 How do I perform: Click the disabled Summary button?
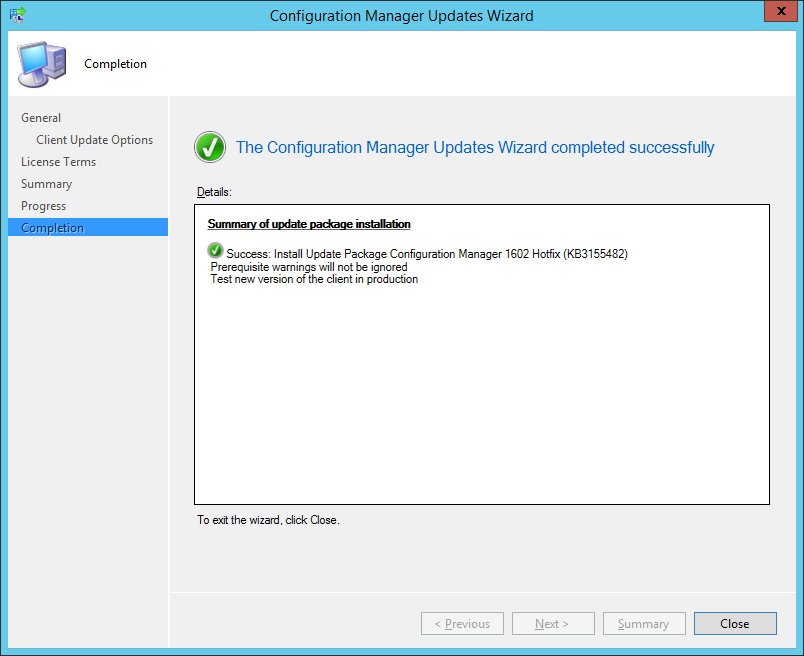click(x=644, y=623)
